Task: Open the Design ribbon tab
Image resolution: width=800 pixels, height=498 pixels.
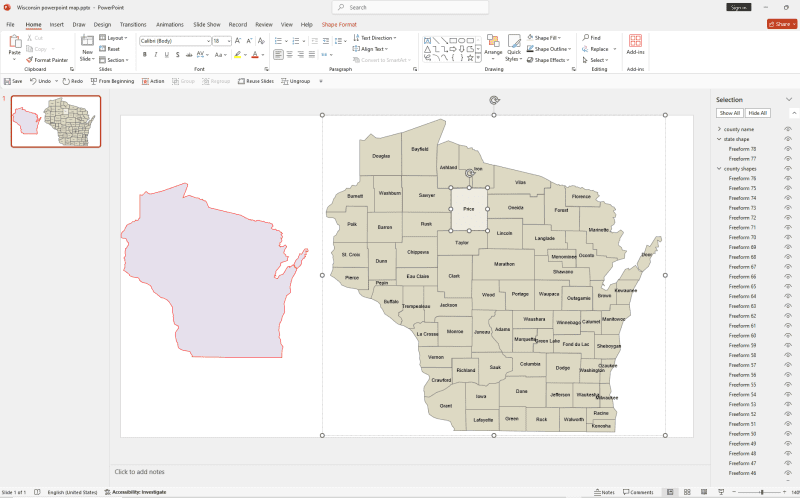Action: [102, 24]
